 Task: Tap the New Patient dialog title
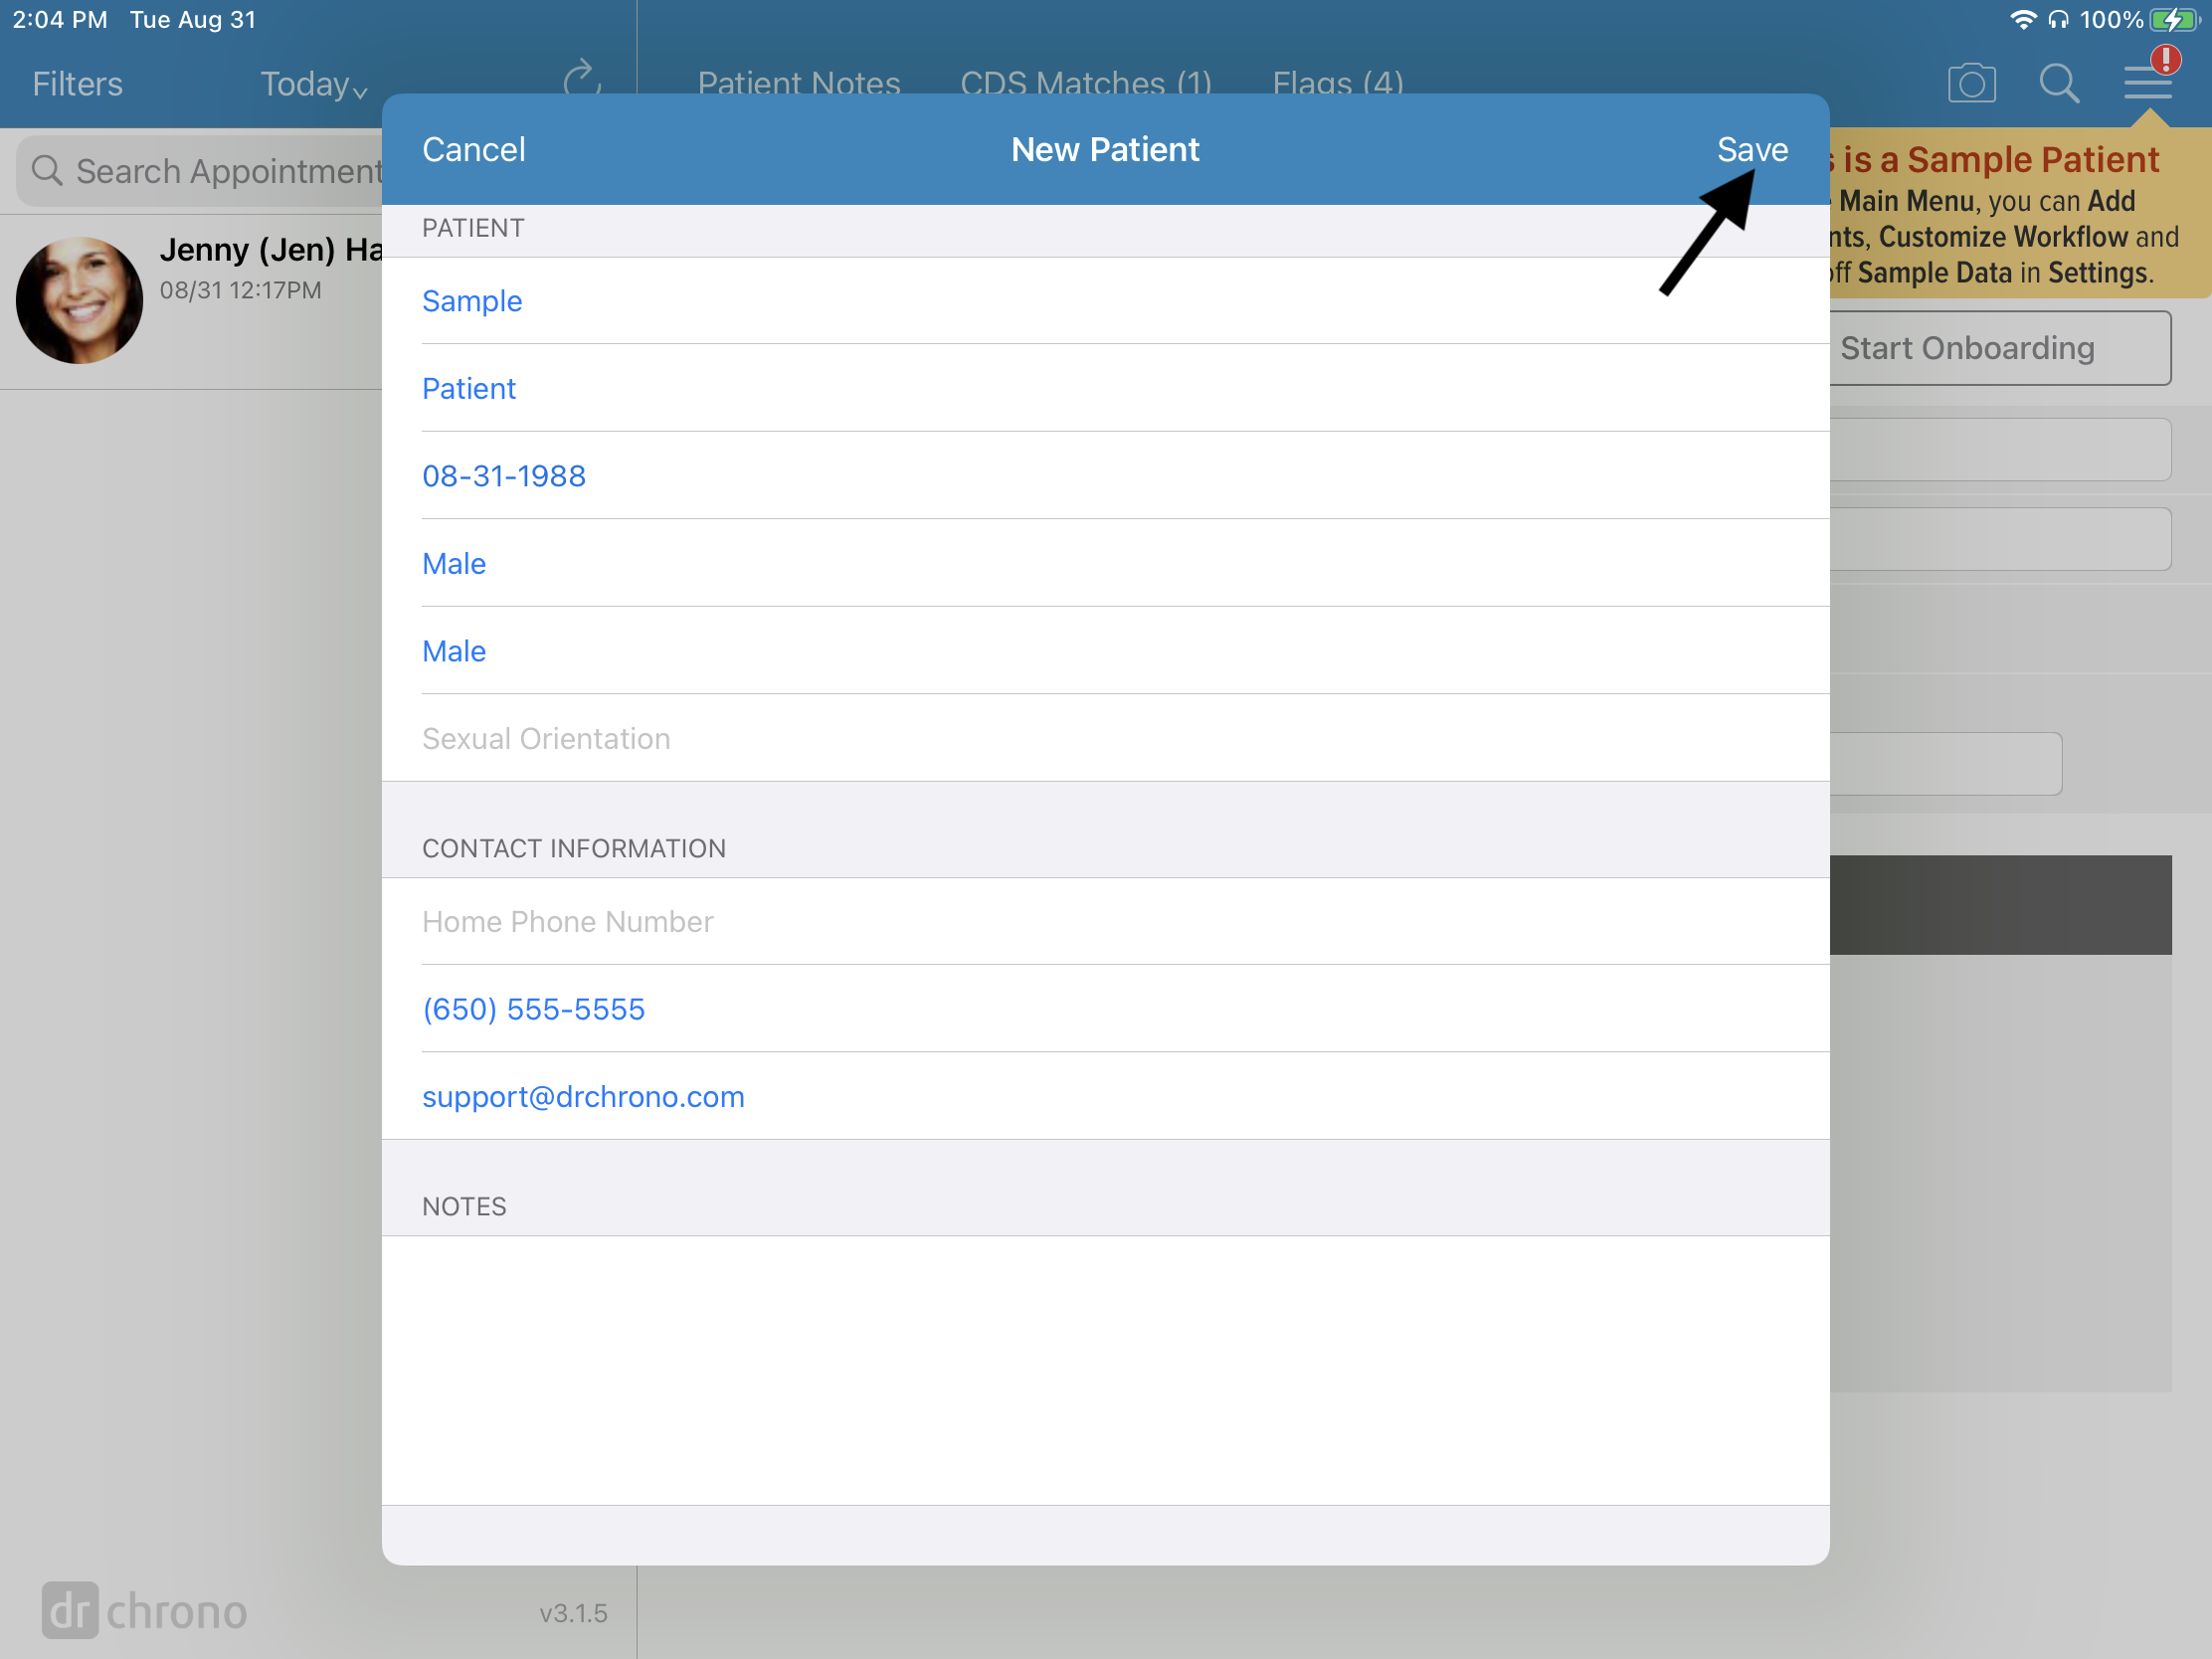click(1105, 149)
